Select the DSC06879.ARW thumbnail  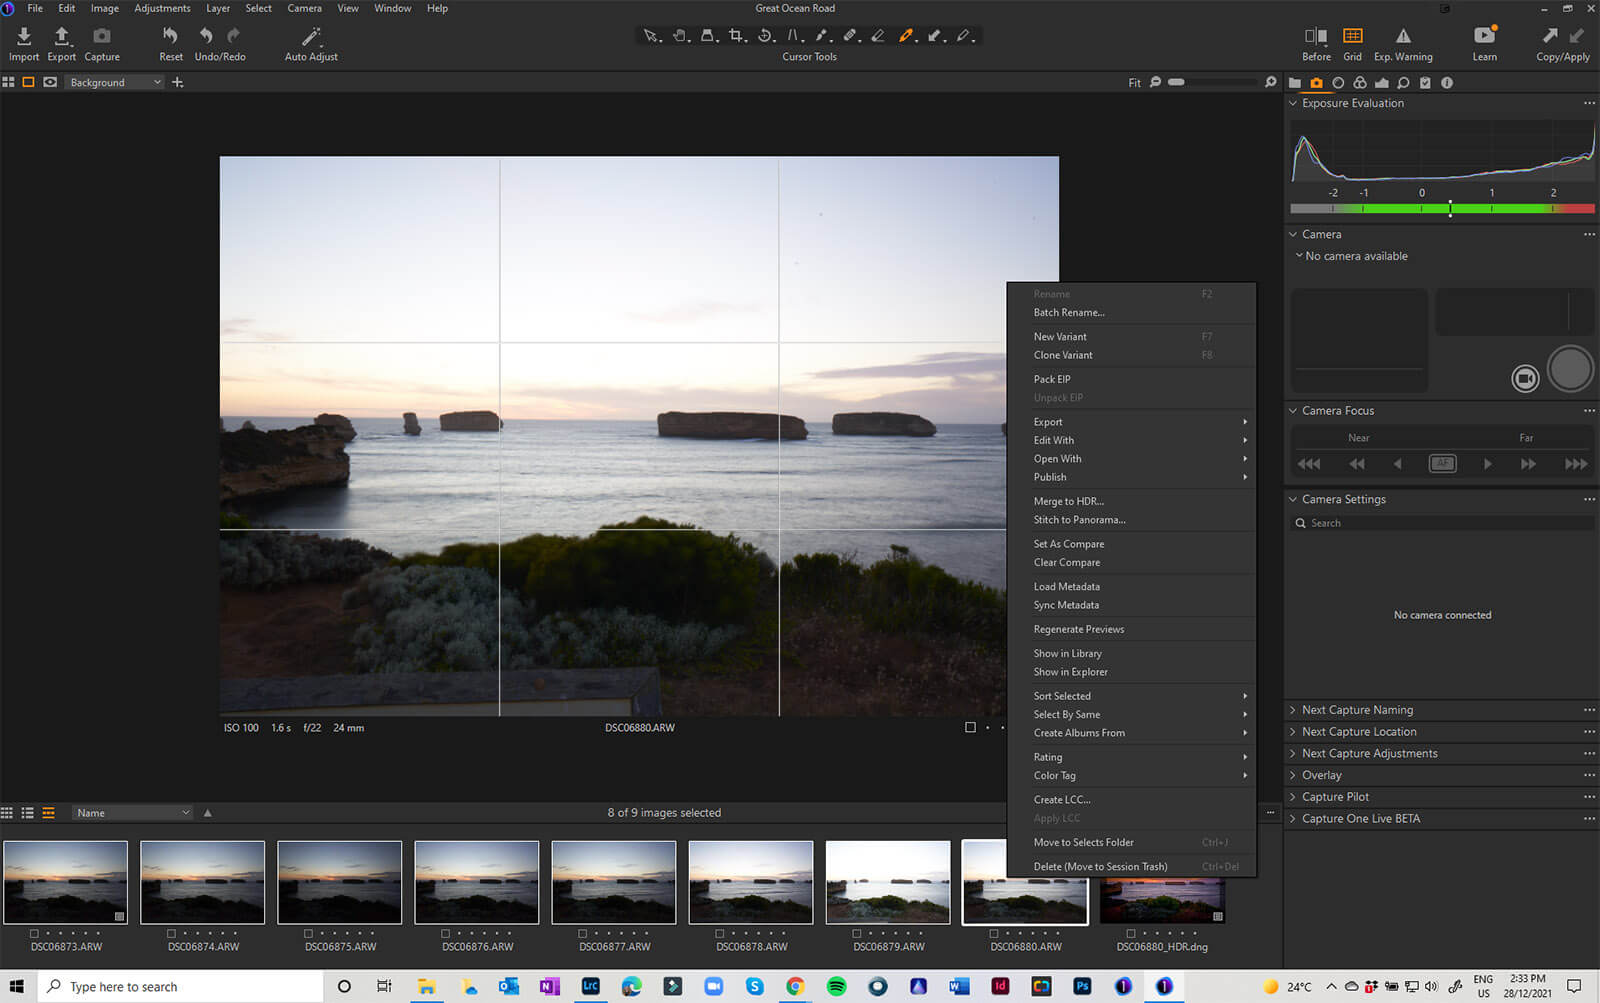[x=888, y=882]
